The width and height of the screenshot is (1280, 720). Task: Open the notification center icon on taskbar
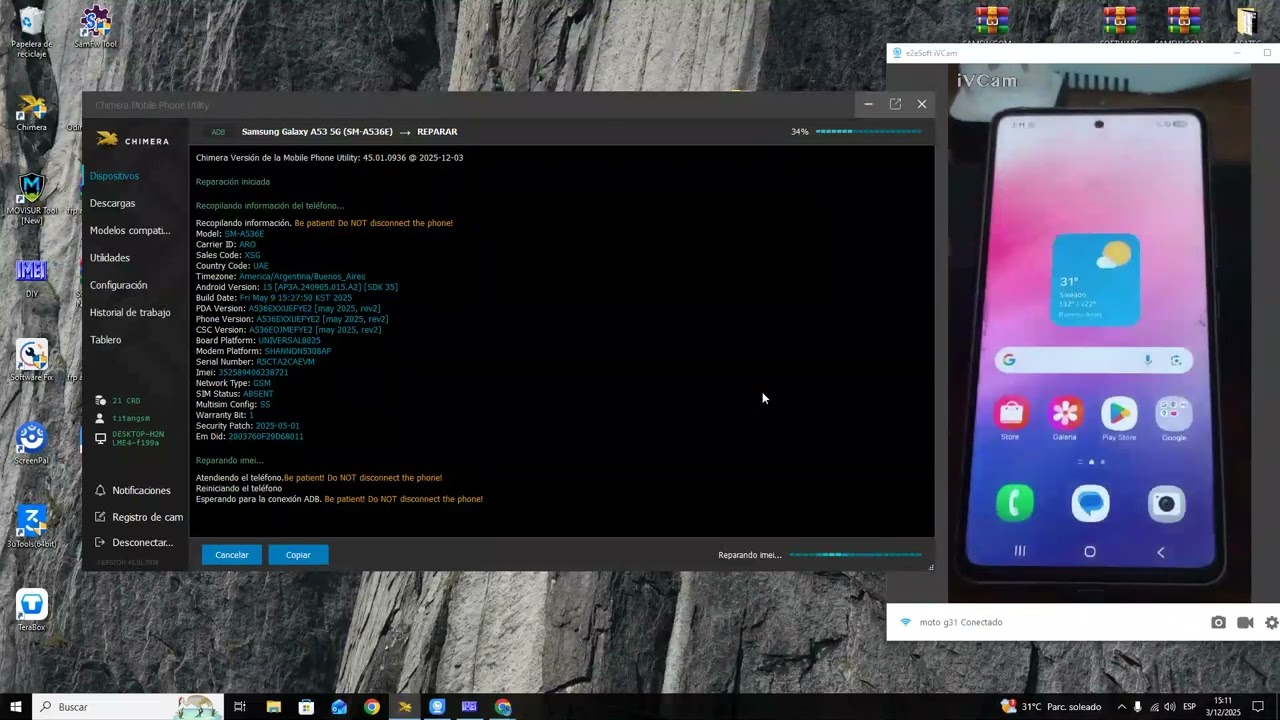click(x=1258, y=707)
